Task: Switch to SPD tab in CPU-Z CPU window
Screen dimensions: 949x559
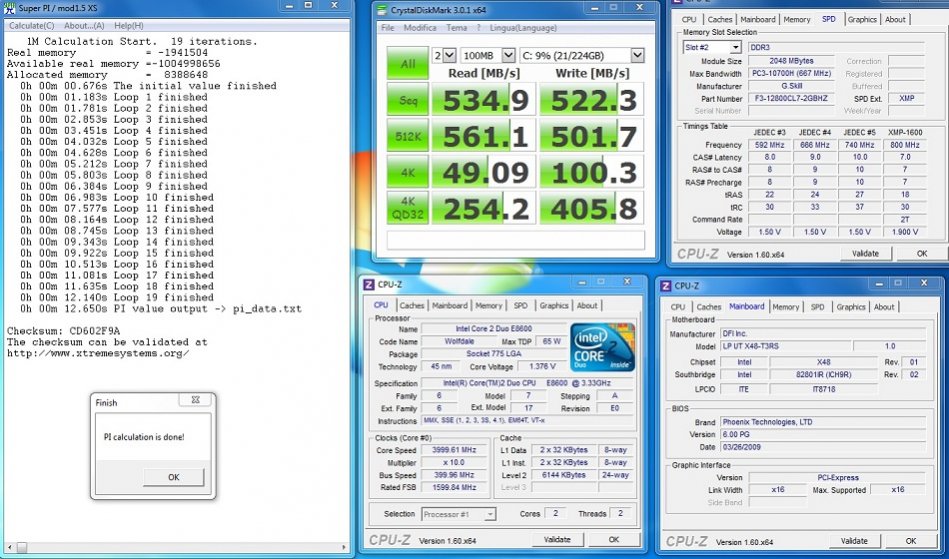Action: (x=520, y=306)
